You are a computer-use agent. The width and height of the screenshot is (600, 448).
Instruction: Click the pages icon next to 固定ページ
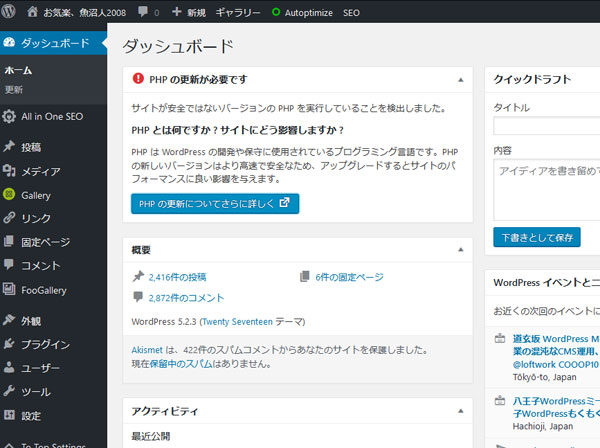click(x=9, y=241)
